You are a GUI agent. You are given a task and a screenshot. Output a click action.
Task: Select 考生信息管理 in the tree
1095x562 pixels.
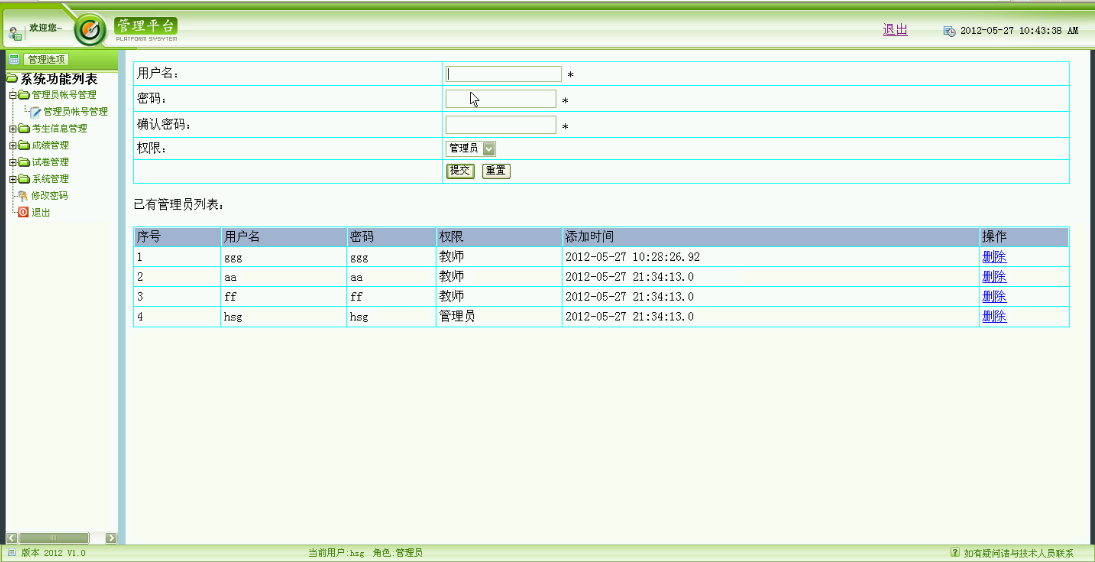[59, 128]
